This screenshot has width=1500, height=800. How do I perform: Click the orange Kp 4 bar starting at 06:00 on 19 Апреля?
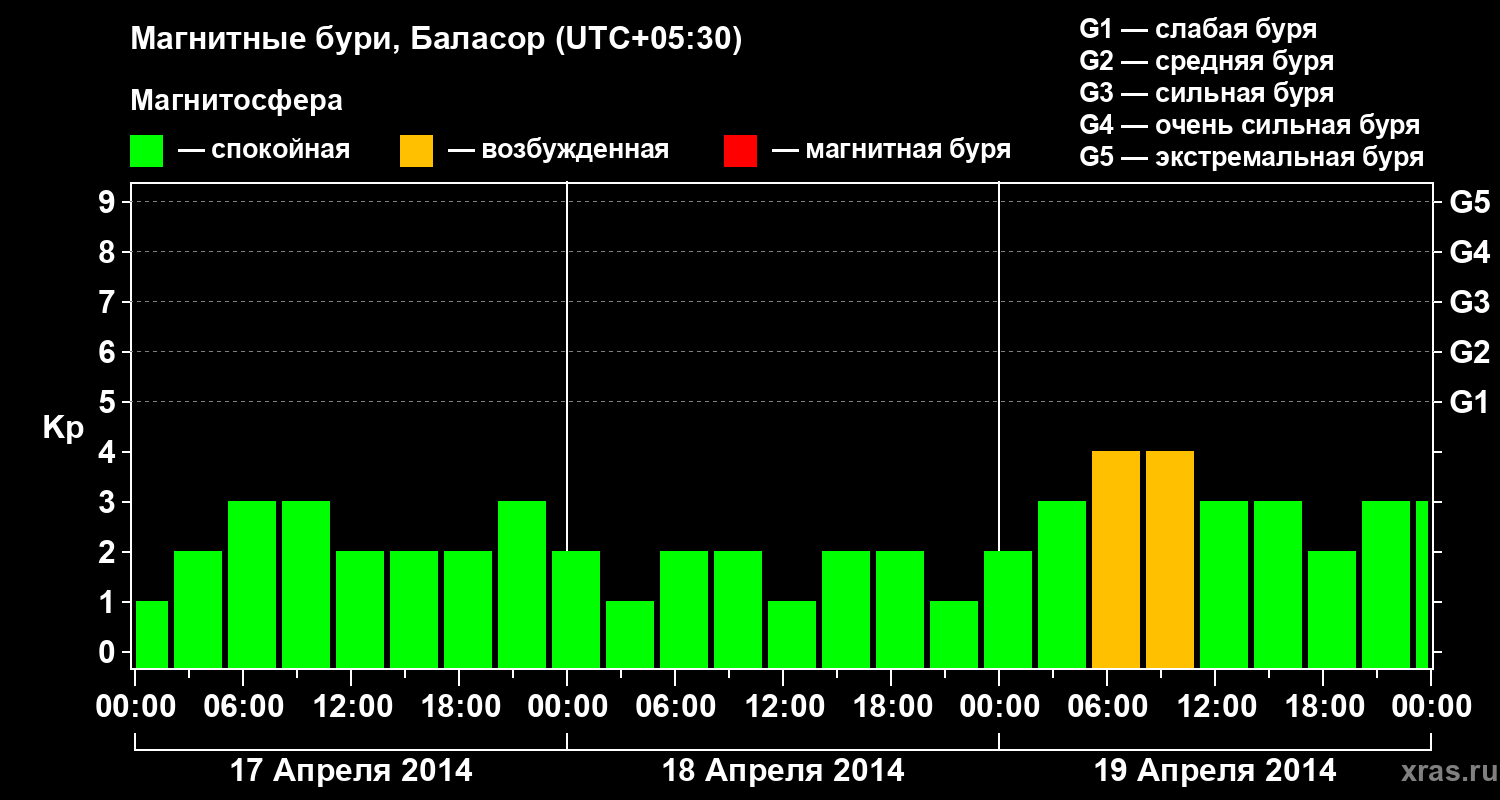pyautogui.click(x=1116, y=559)
